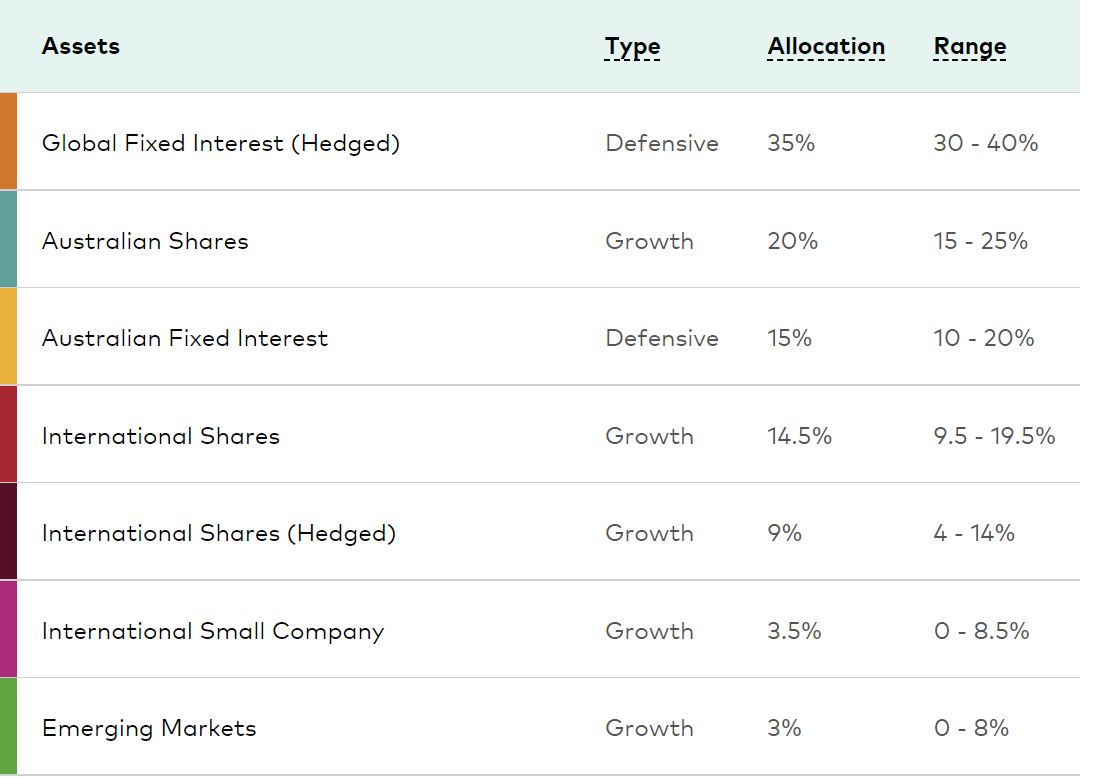Viewport: 1103px width, 778px height.
Task: Click the Type column header
Action: (x=632, y=47)
